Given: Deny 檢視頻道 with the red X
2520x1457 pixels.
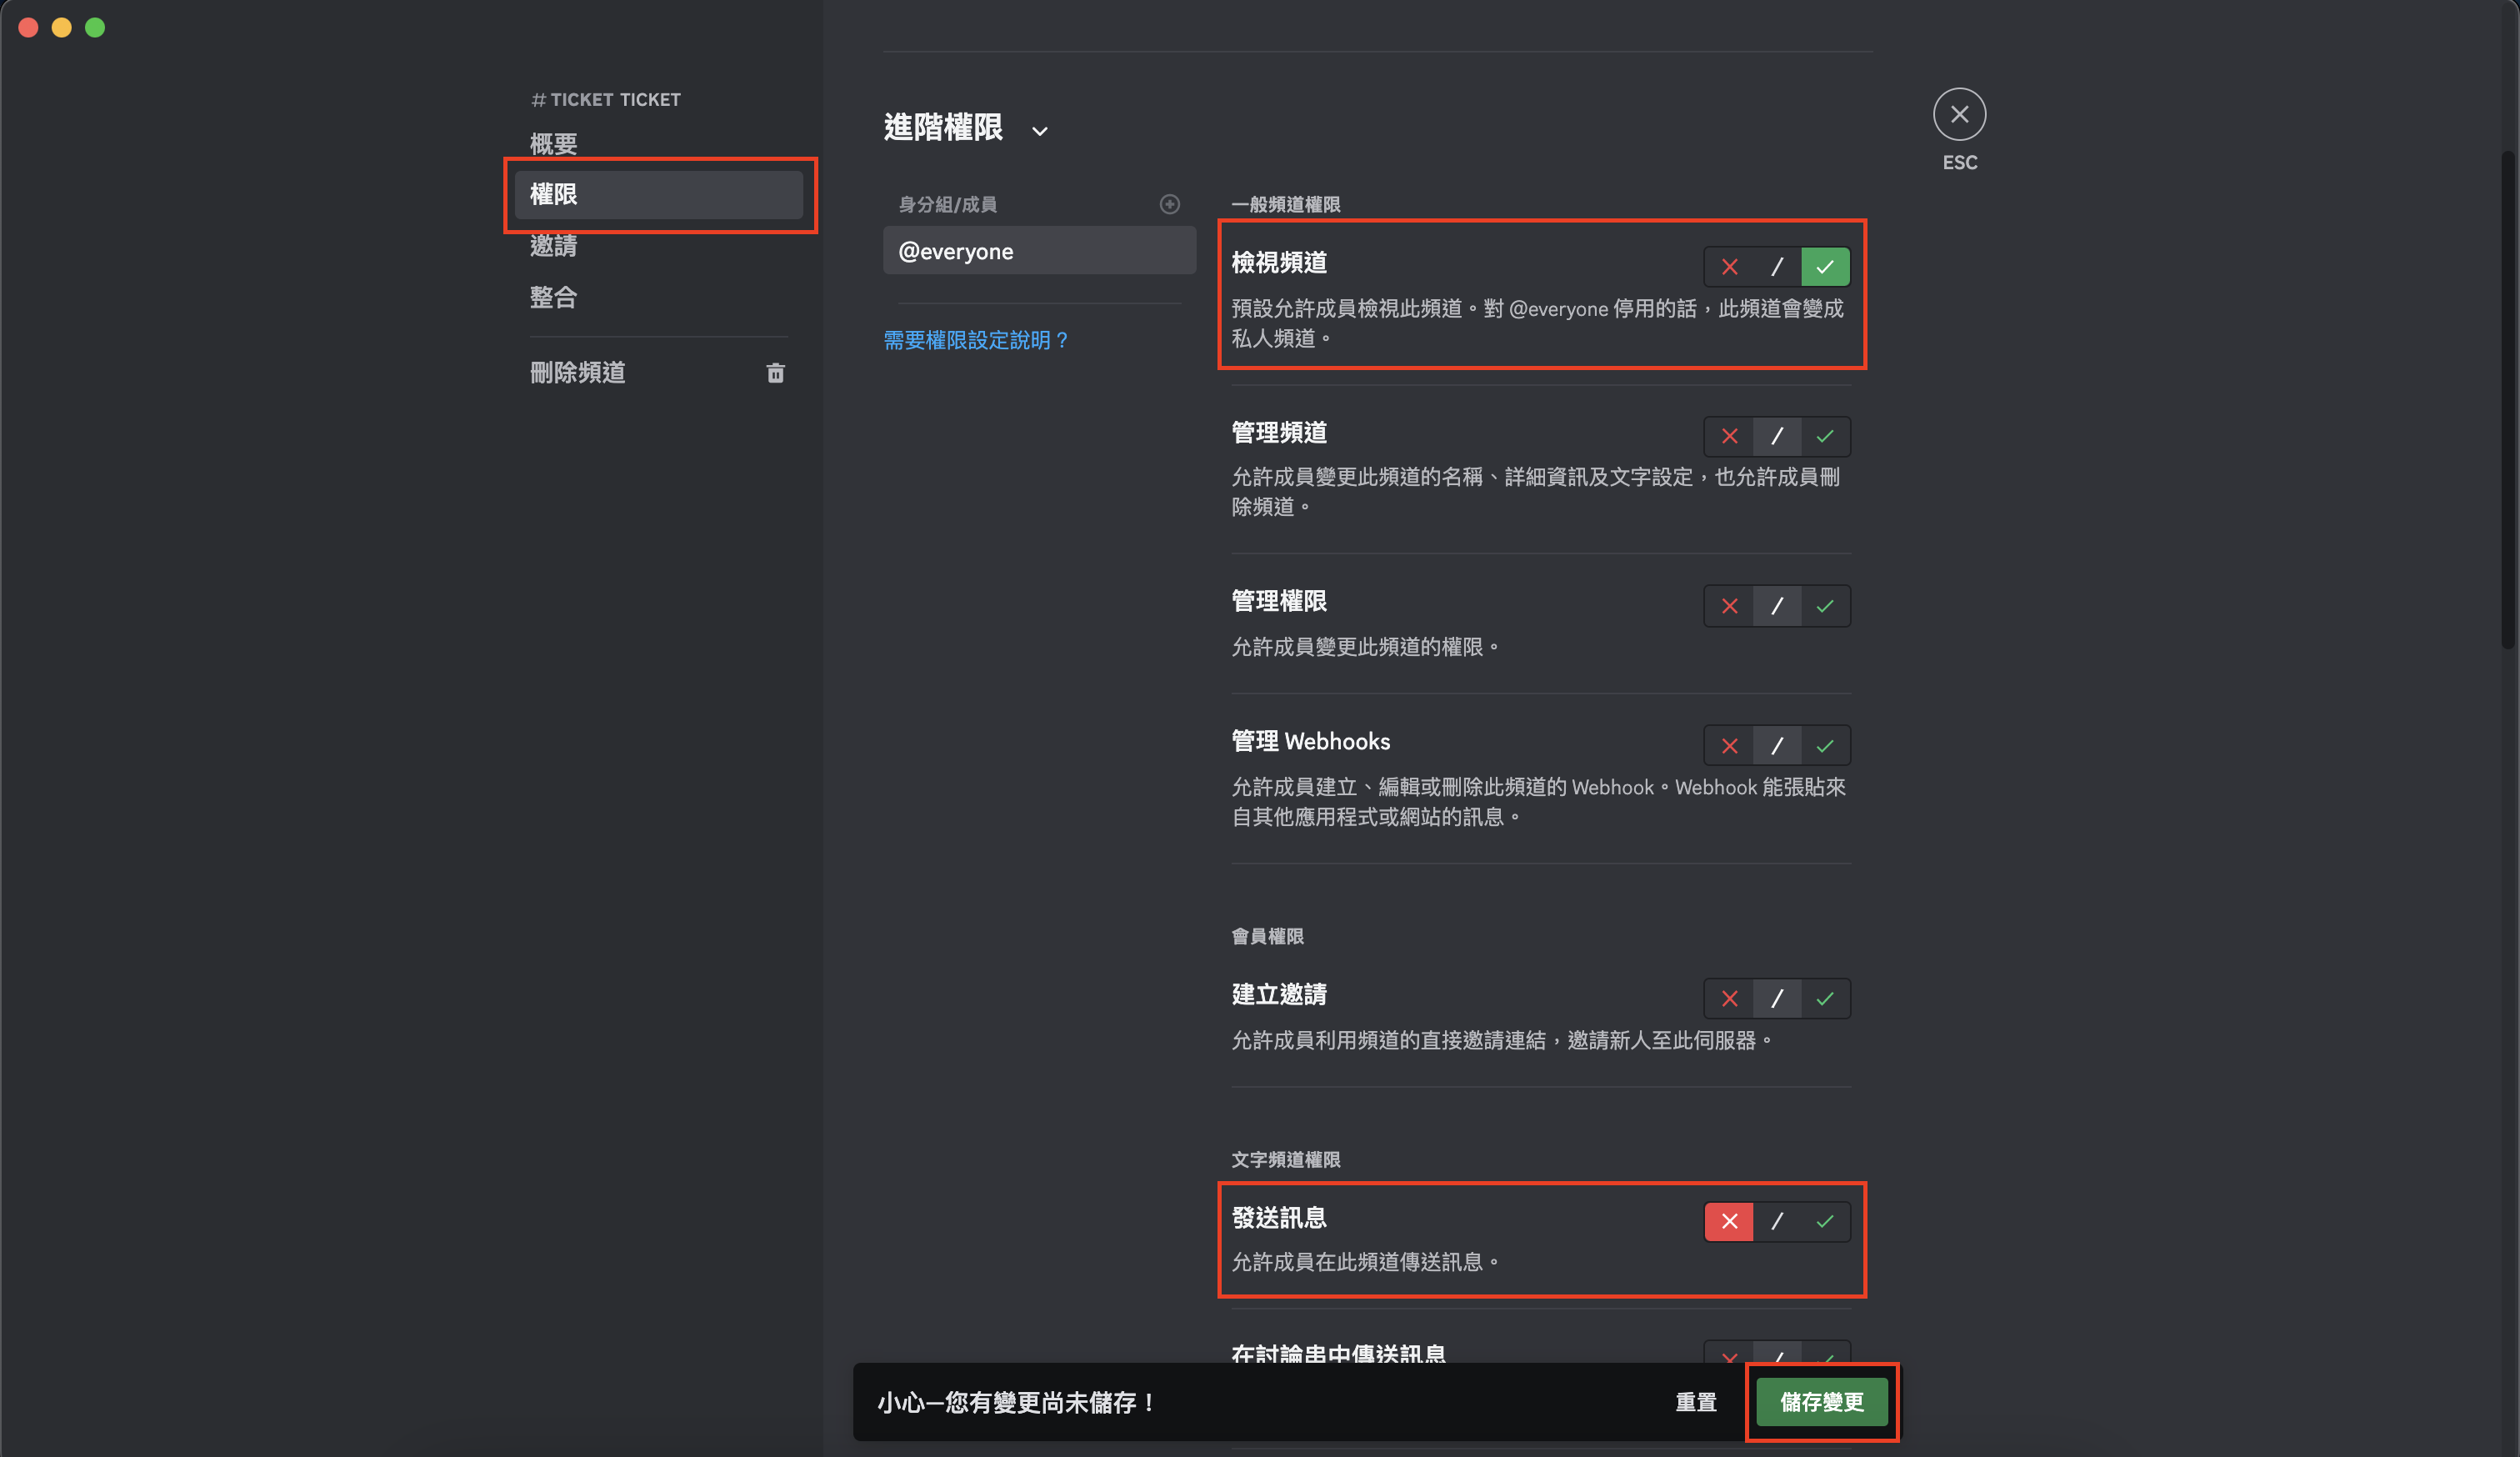Looking at the screenshot, I should (x=1729, y=266).
